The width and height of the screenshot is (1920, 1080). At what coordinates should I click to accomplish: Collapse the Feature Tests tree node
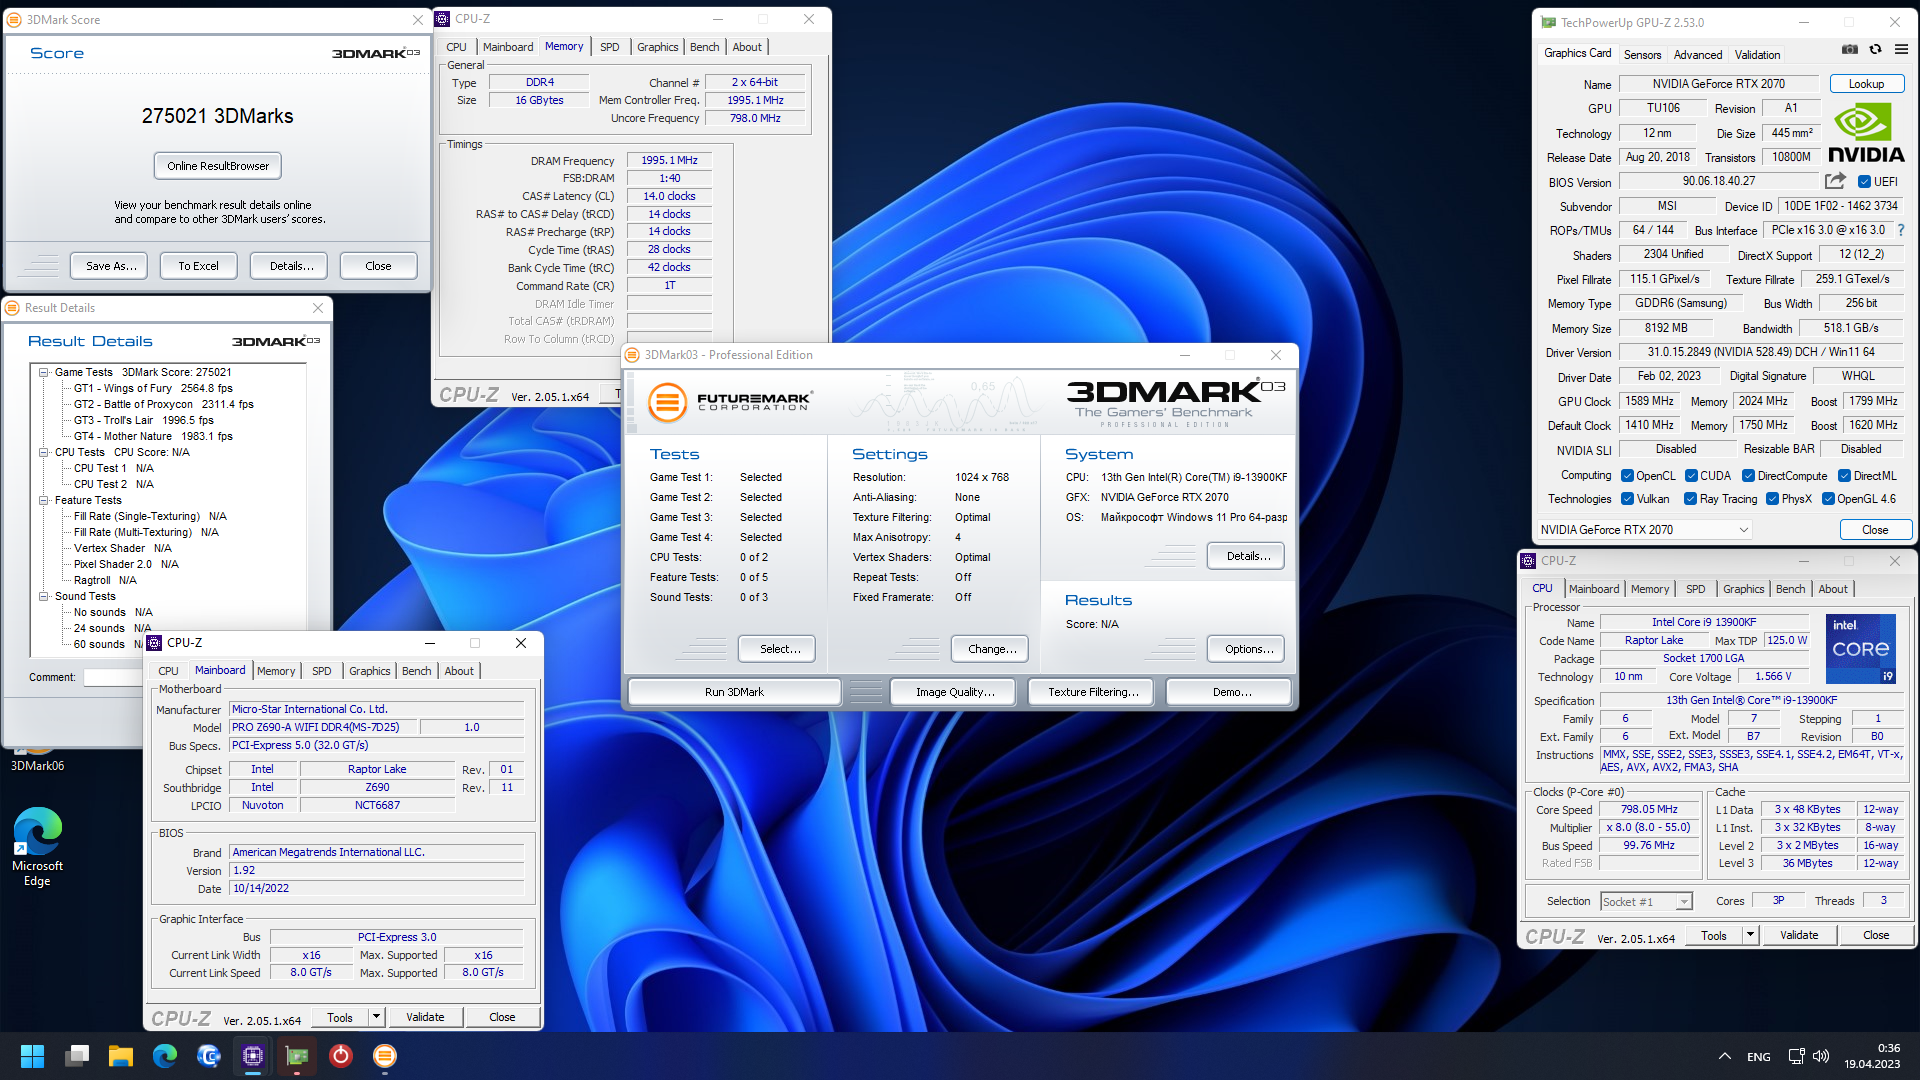pos(44,500)
